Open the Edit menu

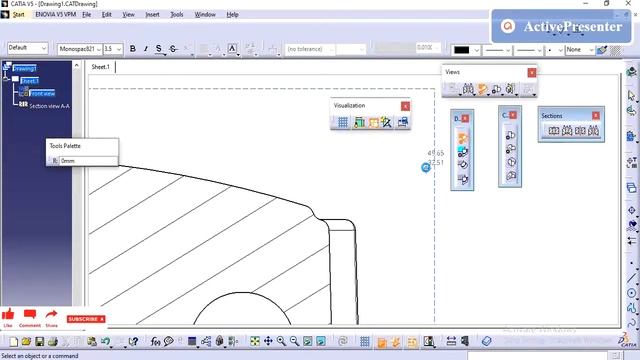(107, 14)
